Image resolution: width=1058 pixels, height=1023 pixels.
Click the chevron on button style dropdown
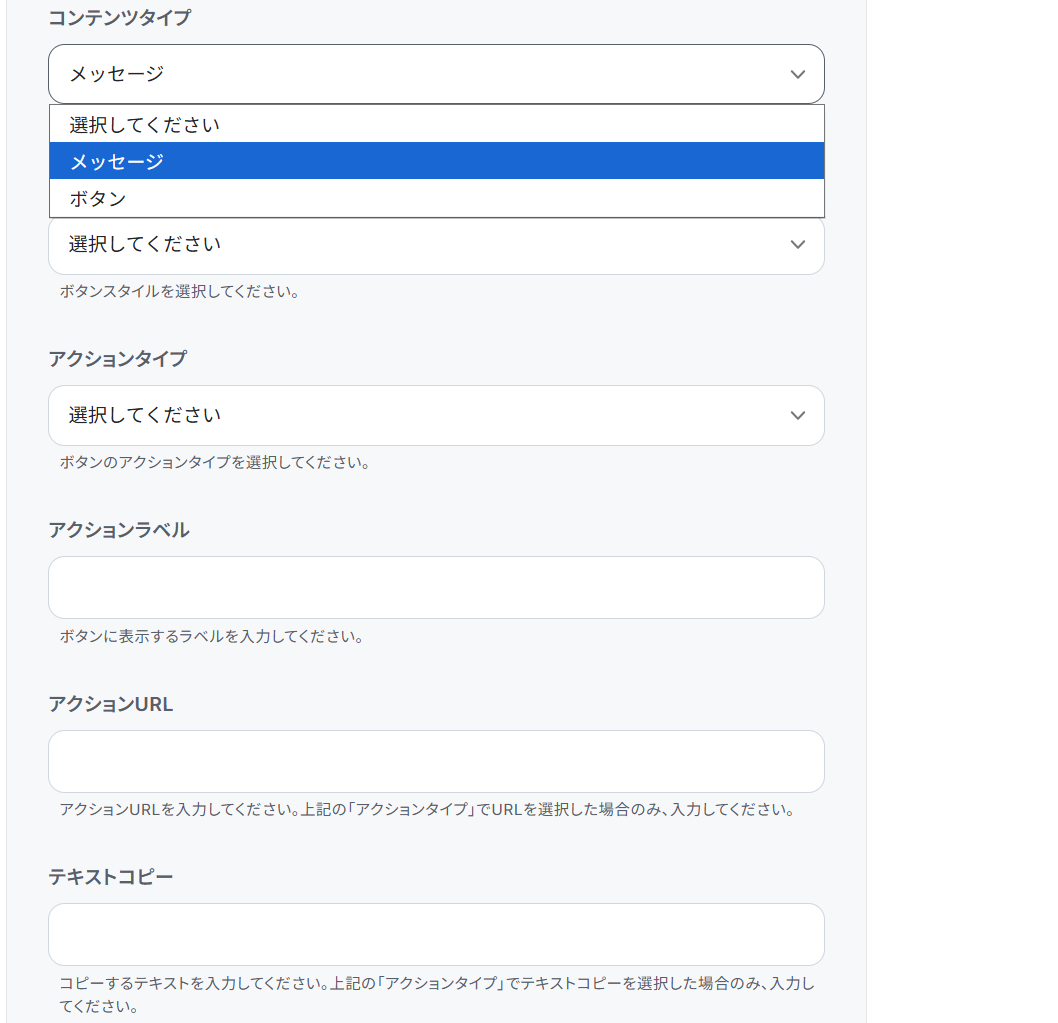(797, 245)
